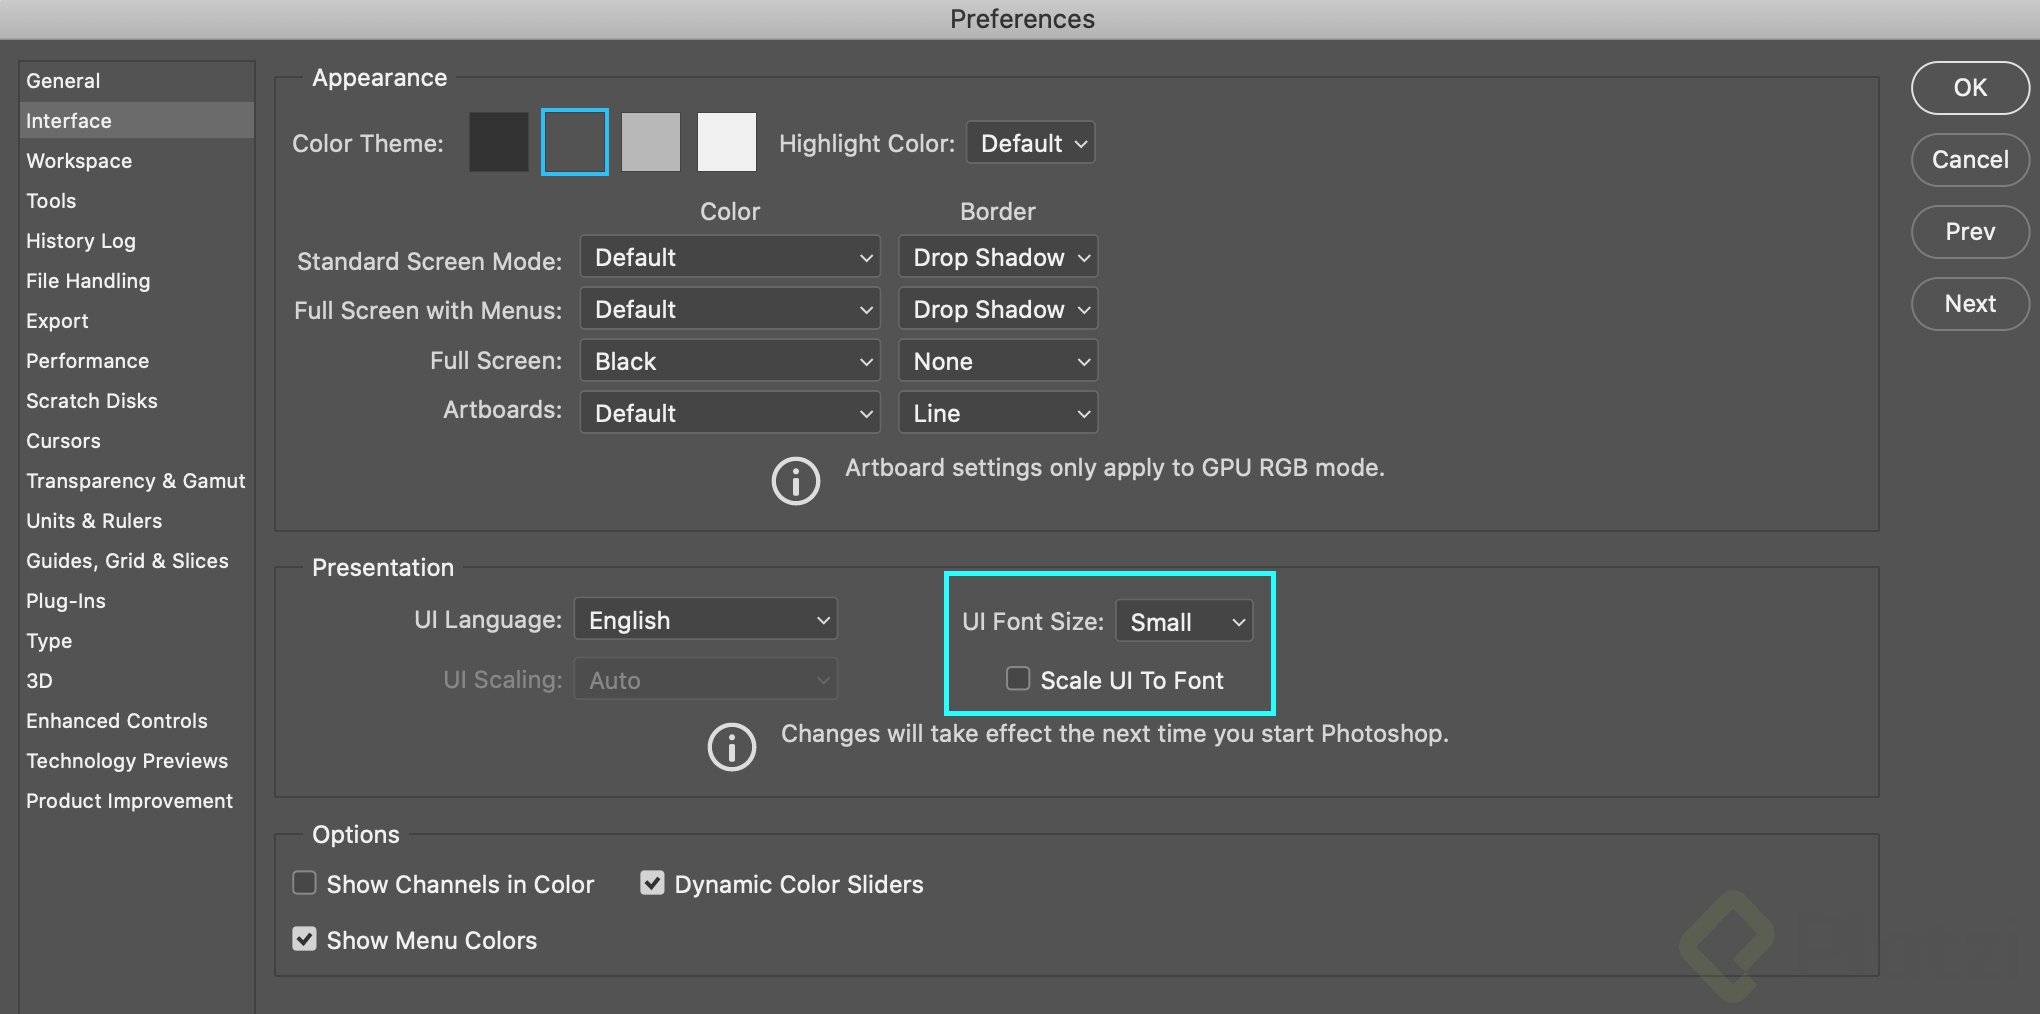Disable Show Menu Colors option
This screenshot has height=1014, width=2040.
pyautogui.click(x=304, y=939)
